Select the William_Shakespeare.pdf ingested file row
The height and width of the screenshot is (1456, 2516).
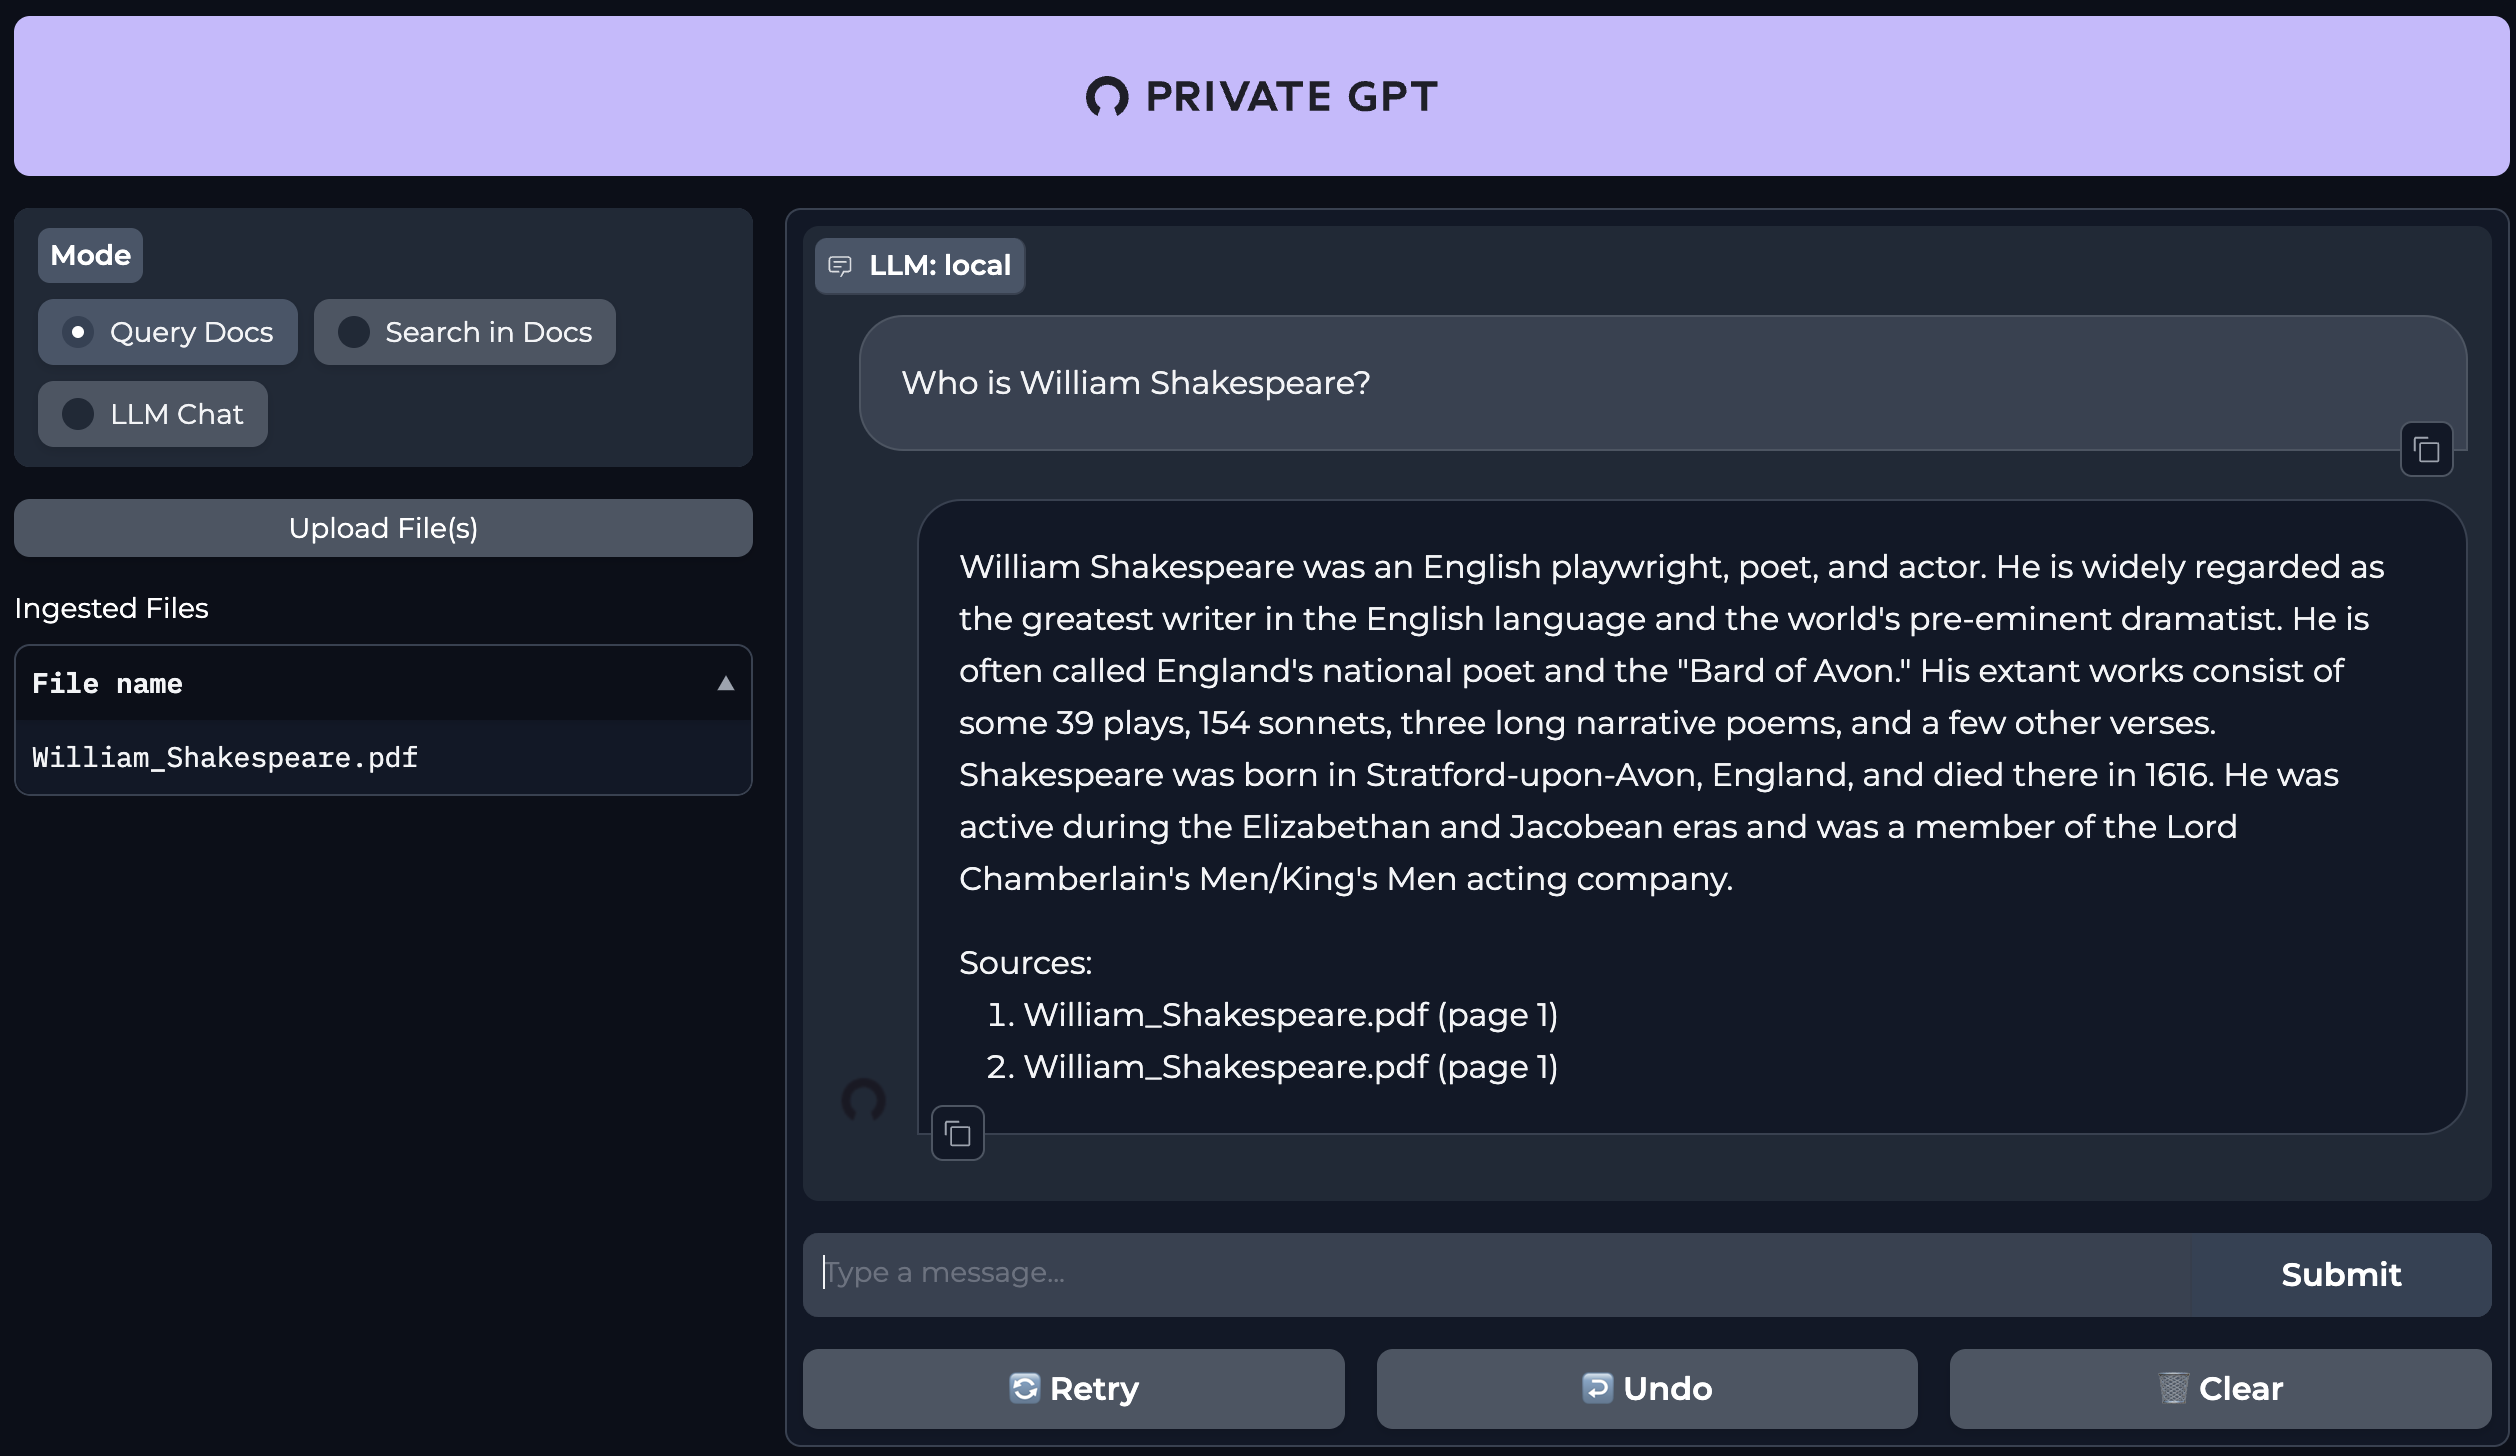tap(383, 758)
